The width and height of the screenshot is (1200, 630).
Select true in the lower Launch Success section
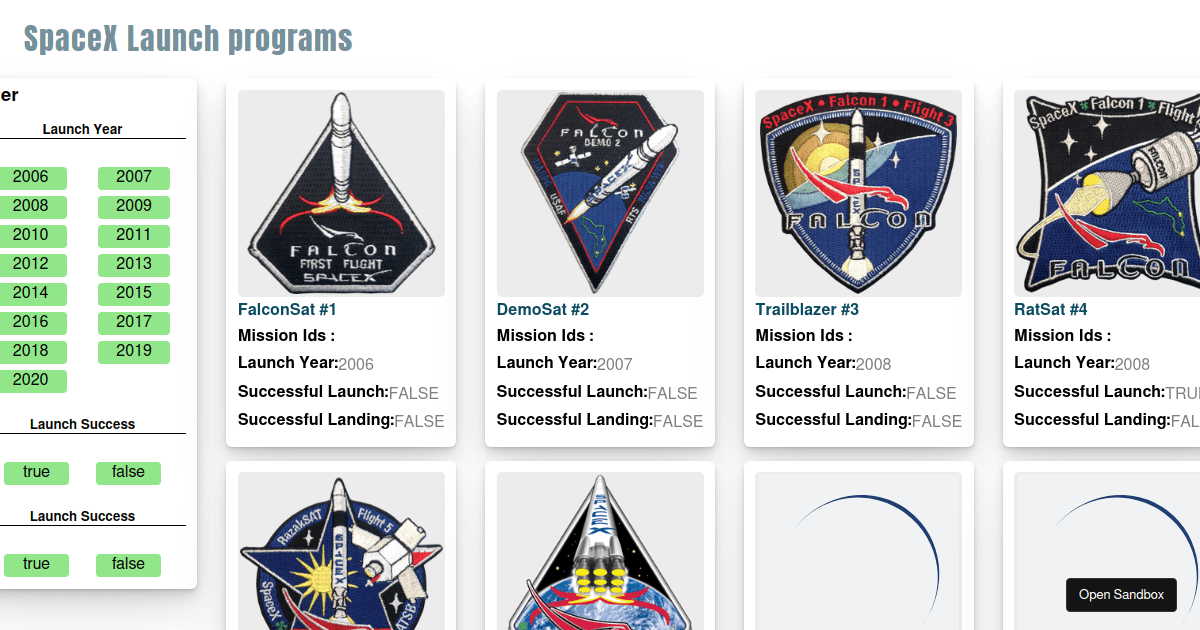coord(36,565)
